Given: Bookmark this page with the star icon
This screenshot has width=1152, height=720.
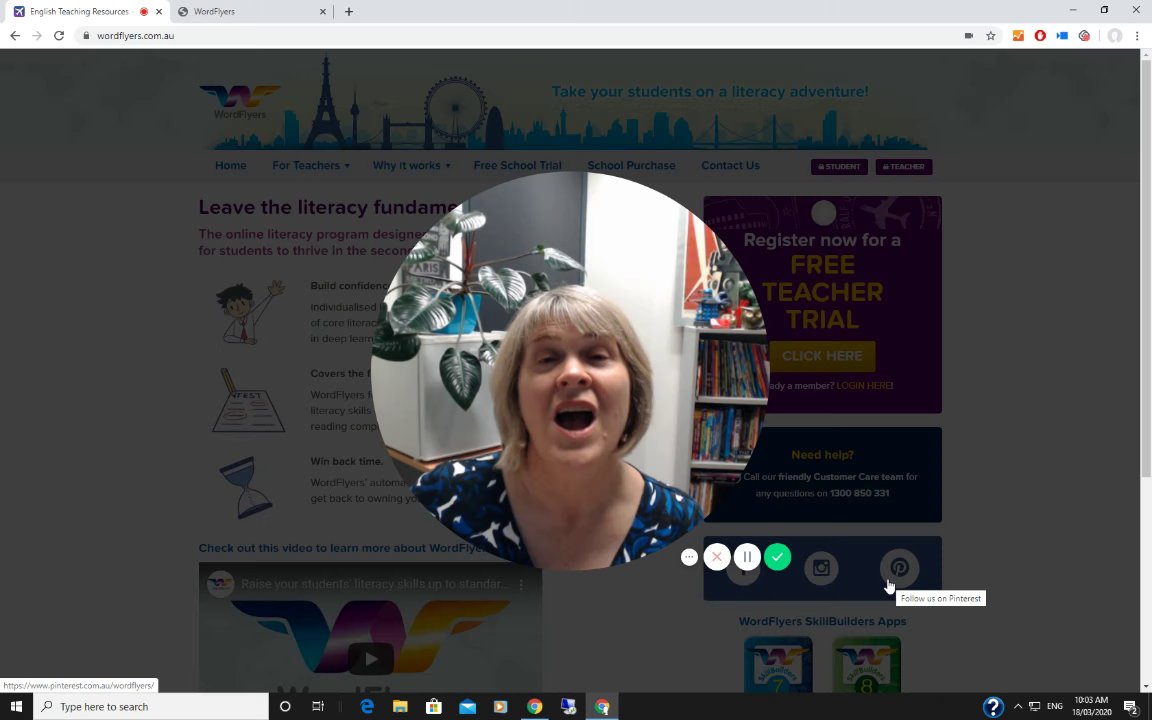Looking at the screenshot, I should [x=990, y=35].
